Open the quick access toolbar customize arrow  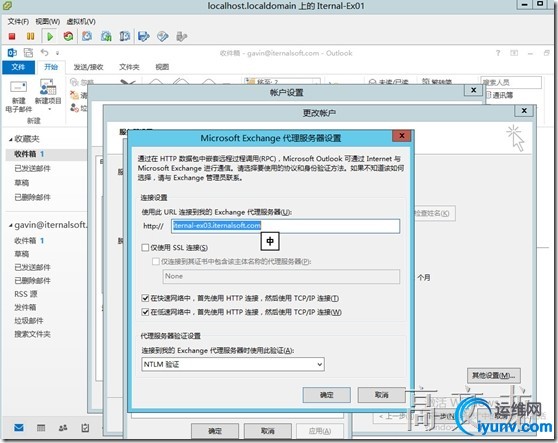(57, 53)
